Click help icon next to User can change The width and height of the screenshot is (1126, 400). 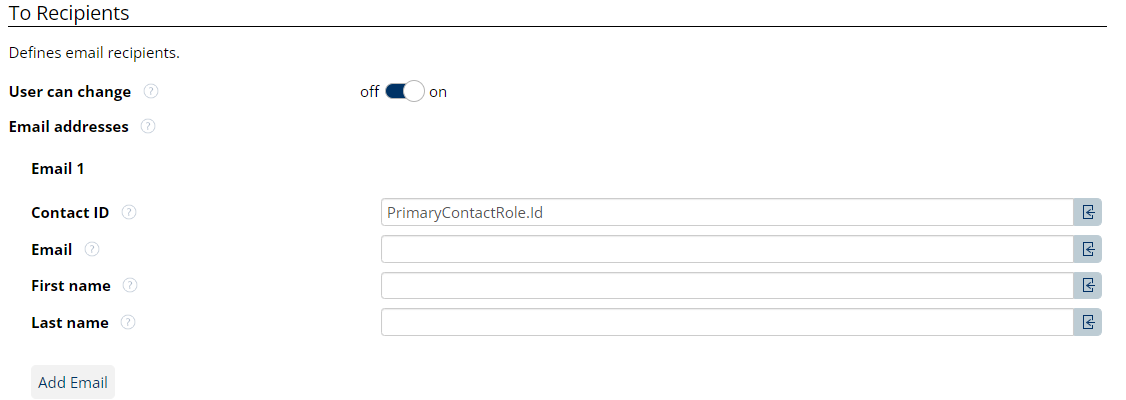click(x=151, y=92)
